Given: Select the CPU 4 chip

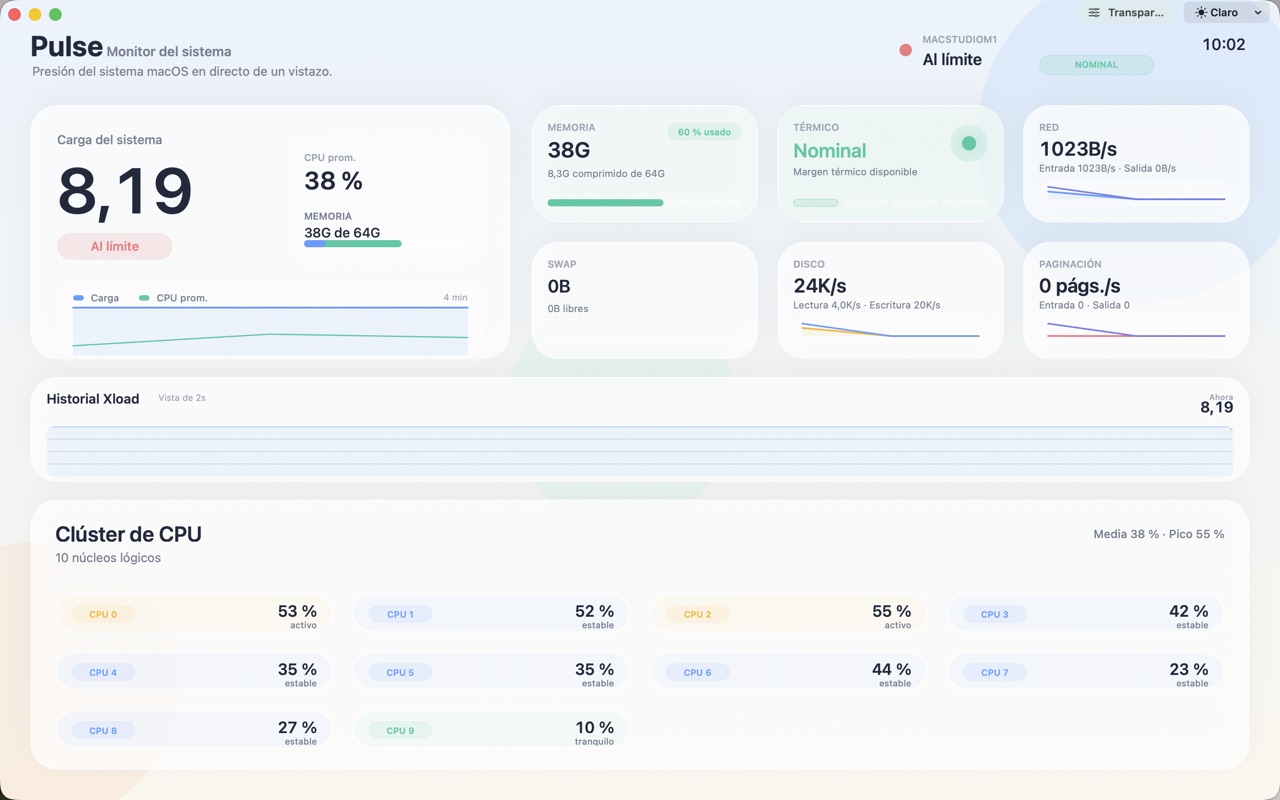Looking at the screenshot, I should (102, 672).
